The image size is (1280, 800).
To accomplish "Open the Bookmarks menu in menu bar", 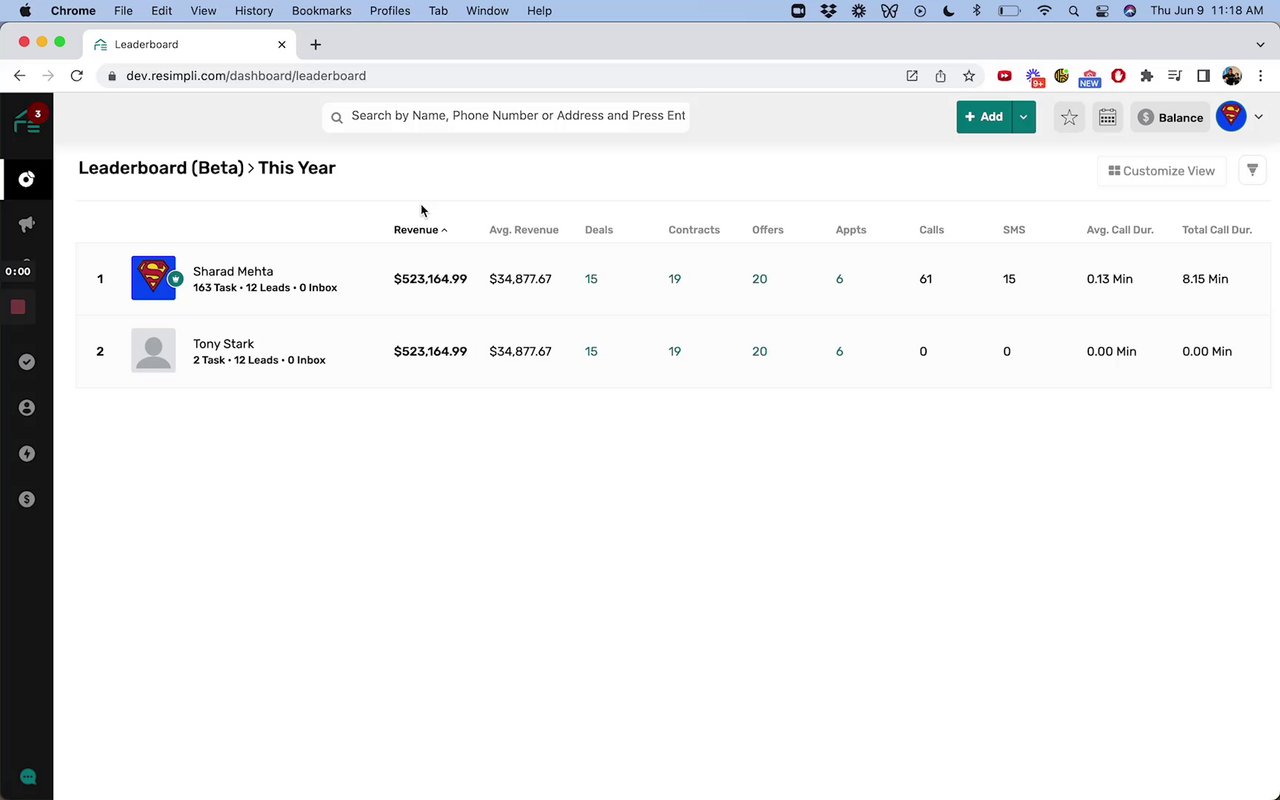I will [x=321, y=11].
